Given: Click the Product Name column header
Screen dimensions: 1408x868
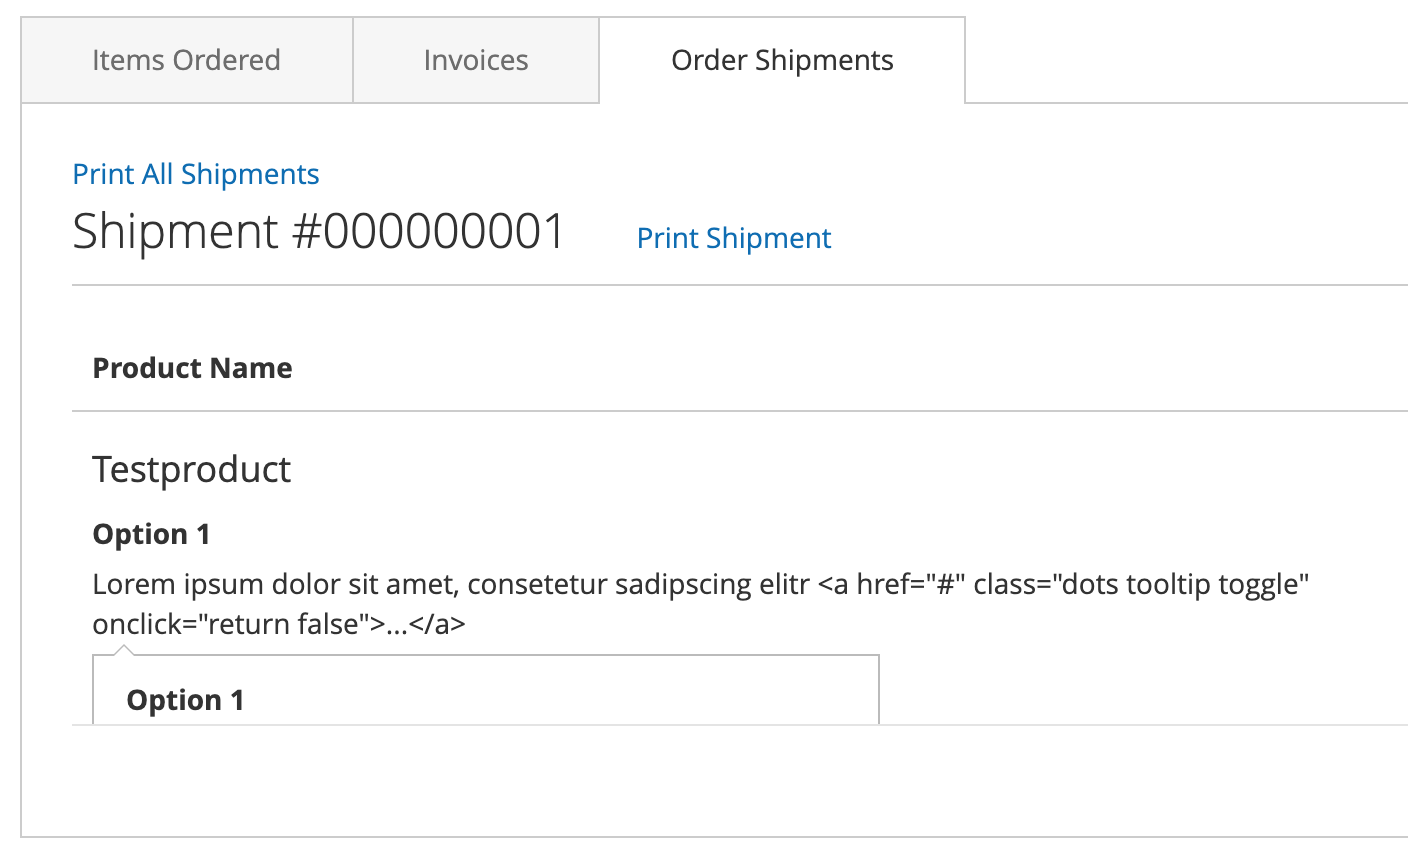Looking at the screenshot, I should coord(192,368).
